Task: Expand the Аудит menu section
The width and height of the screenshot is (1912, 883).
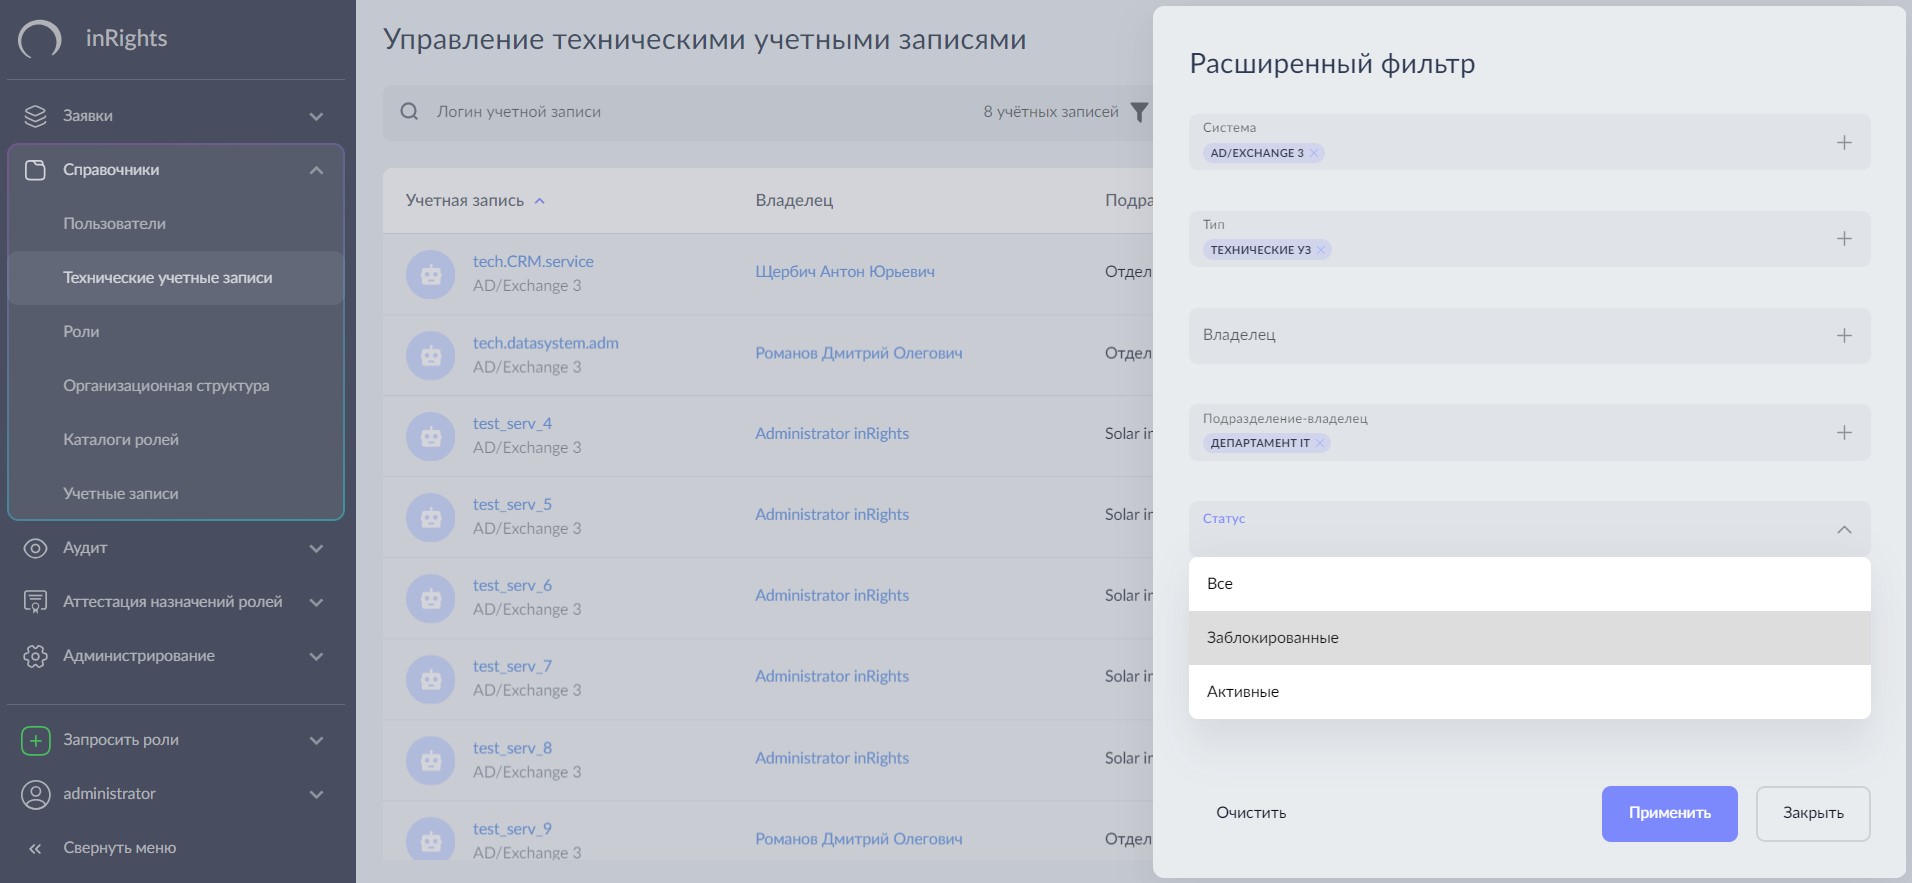Action: [x=316, y=548]
